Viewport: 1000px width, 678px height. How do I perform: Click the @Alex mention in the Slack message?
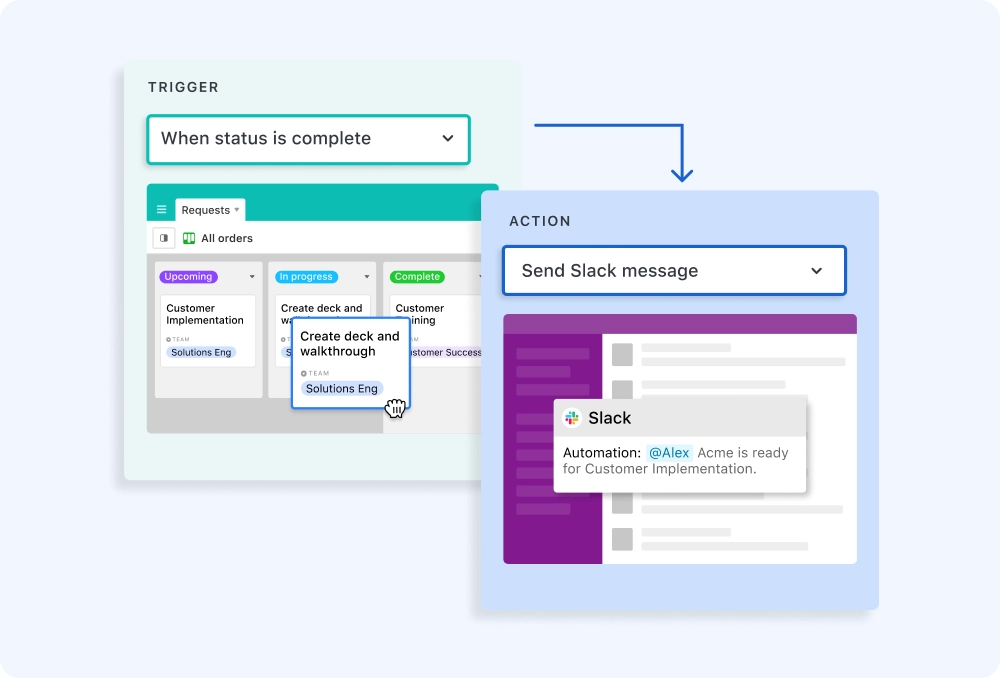click(668, 452)
